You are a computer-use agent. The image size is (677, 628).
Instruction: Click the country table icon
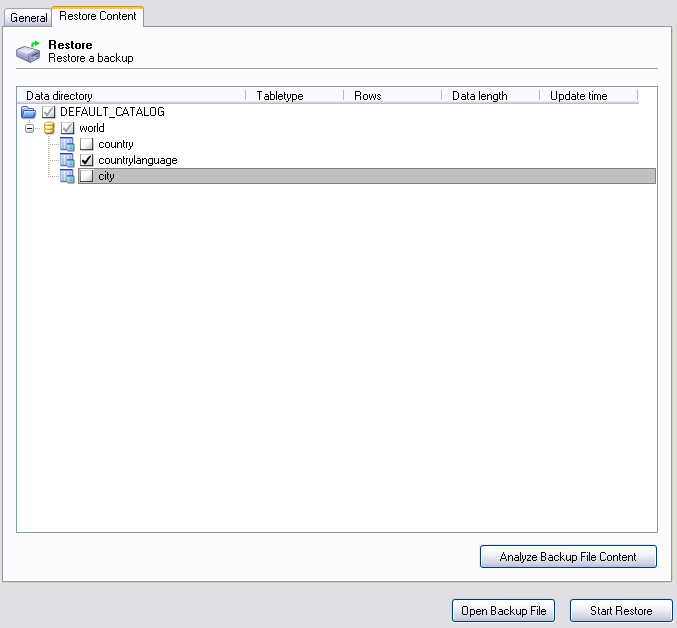pos(67,144)
